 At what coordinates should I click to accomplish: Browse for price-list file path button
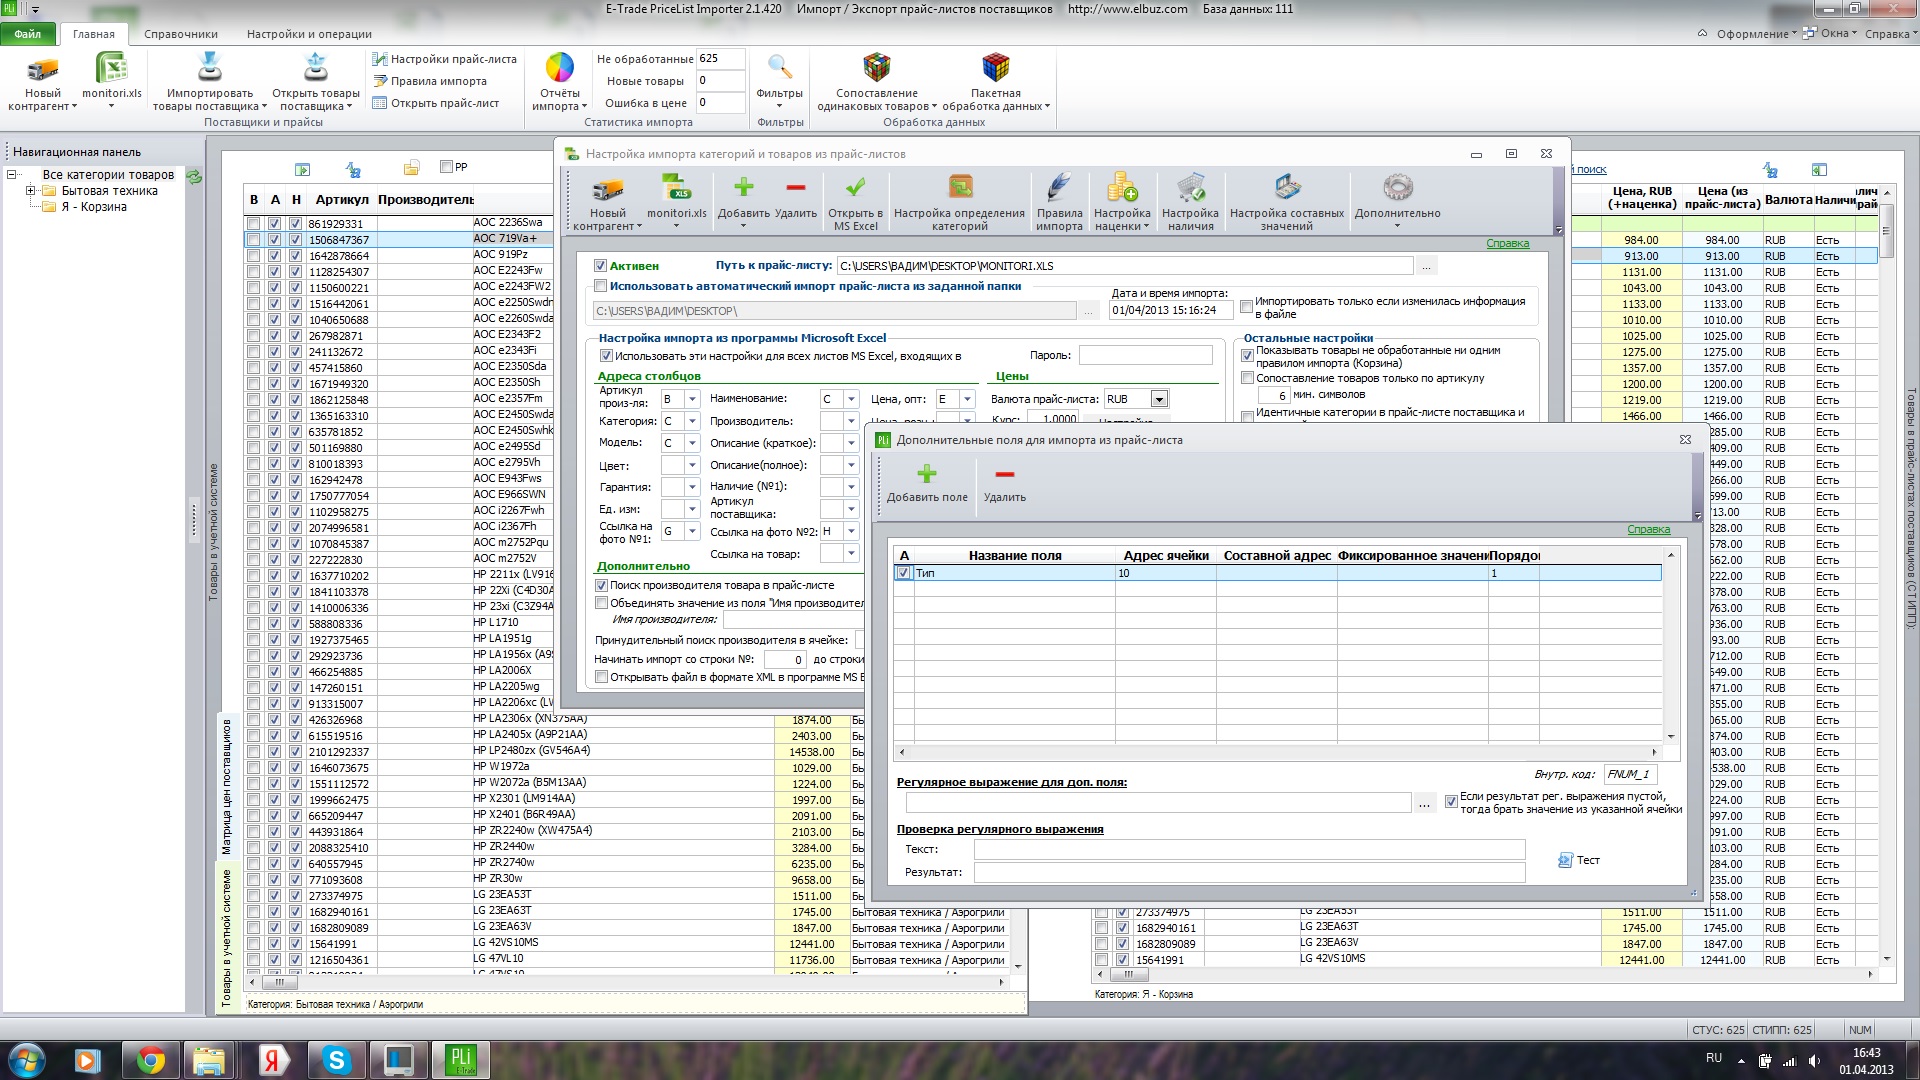(x=1427, y=266)
